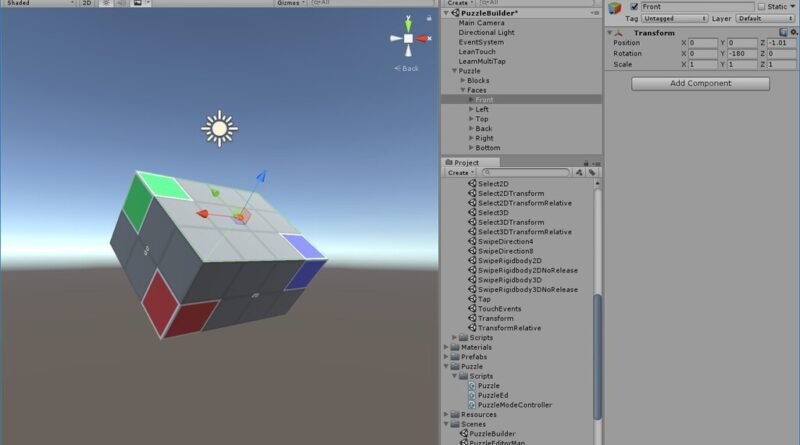Screen dimensions: 800x445
Task: Click the Project panel scroll up arrow
Action: click(597, 183)
